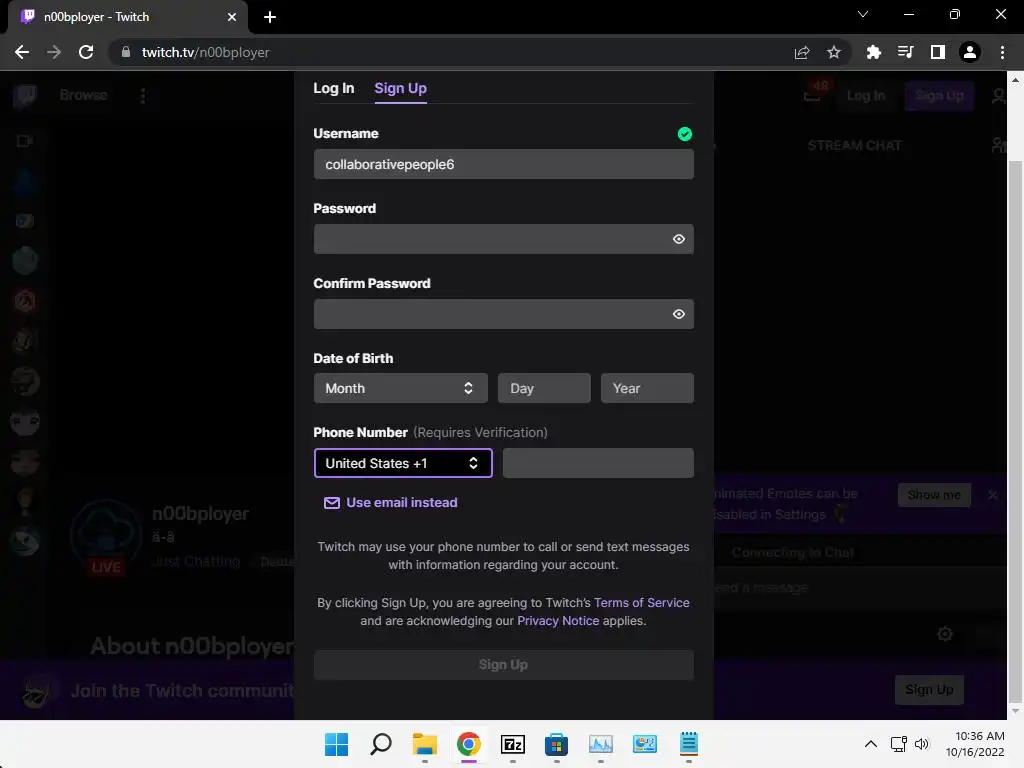Open the Chrome three-dot menu
The width and height of the screenshot is (1024, 768).
coord(1002,52)
